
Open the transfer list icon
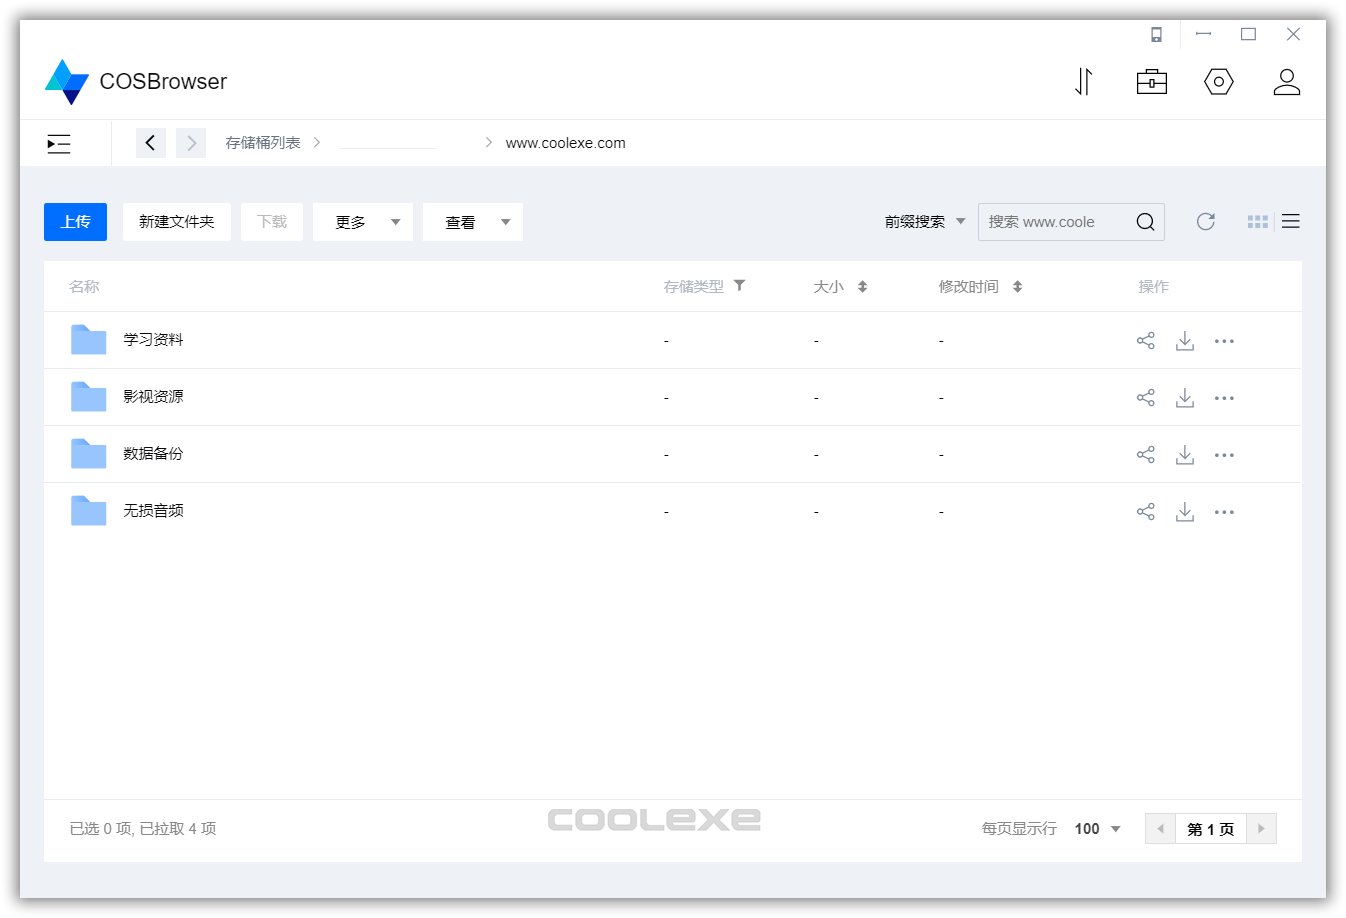click(x=1083, y=82)
